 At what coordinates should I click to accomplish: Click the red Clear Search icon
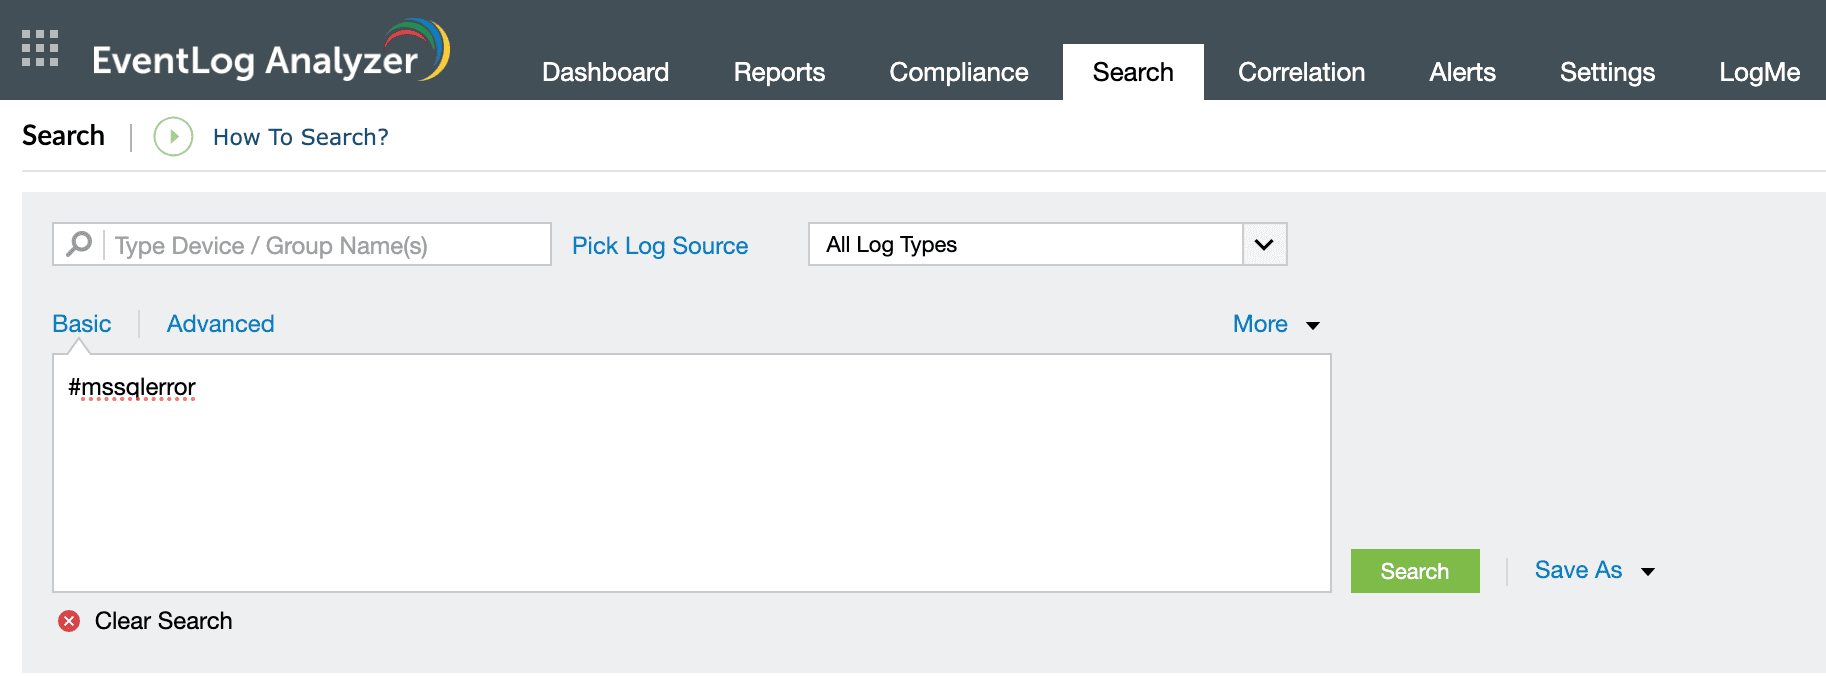point(69,621)
